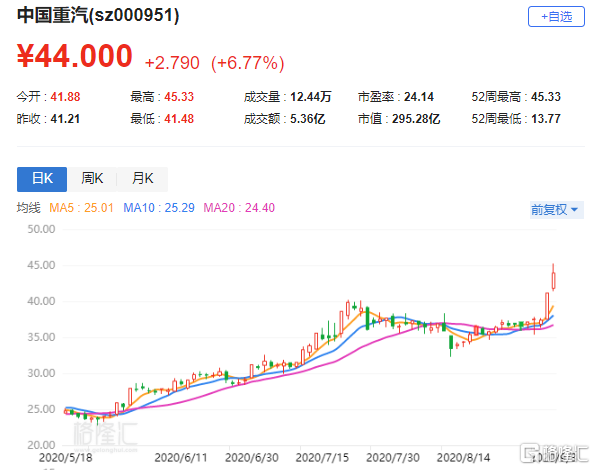Click the latest red candlestick near 44
The image size is (595, 470).
pyautogui.click(x=554, y=280)
